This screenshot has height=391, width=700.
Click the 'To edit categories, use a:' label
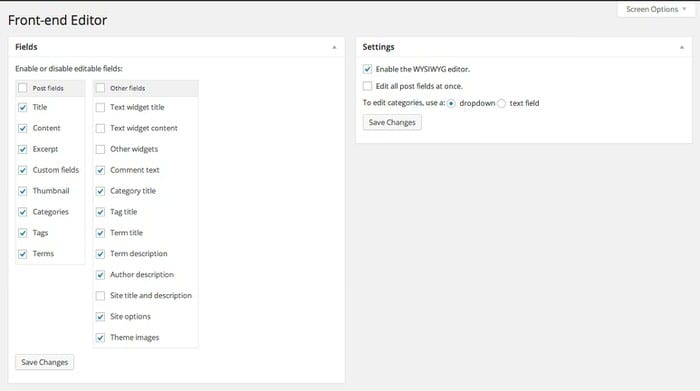pyautogui.click(x=404, y=103)
